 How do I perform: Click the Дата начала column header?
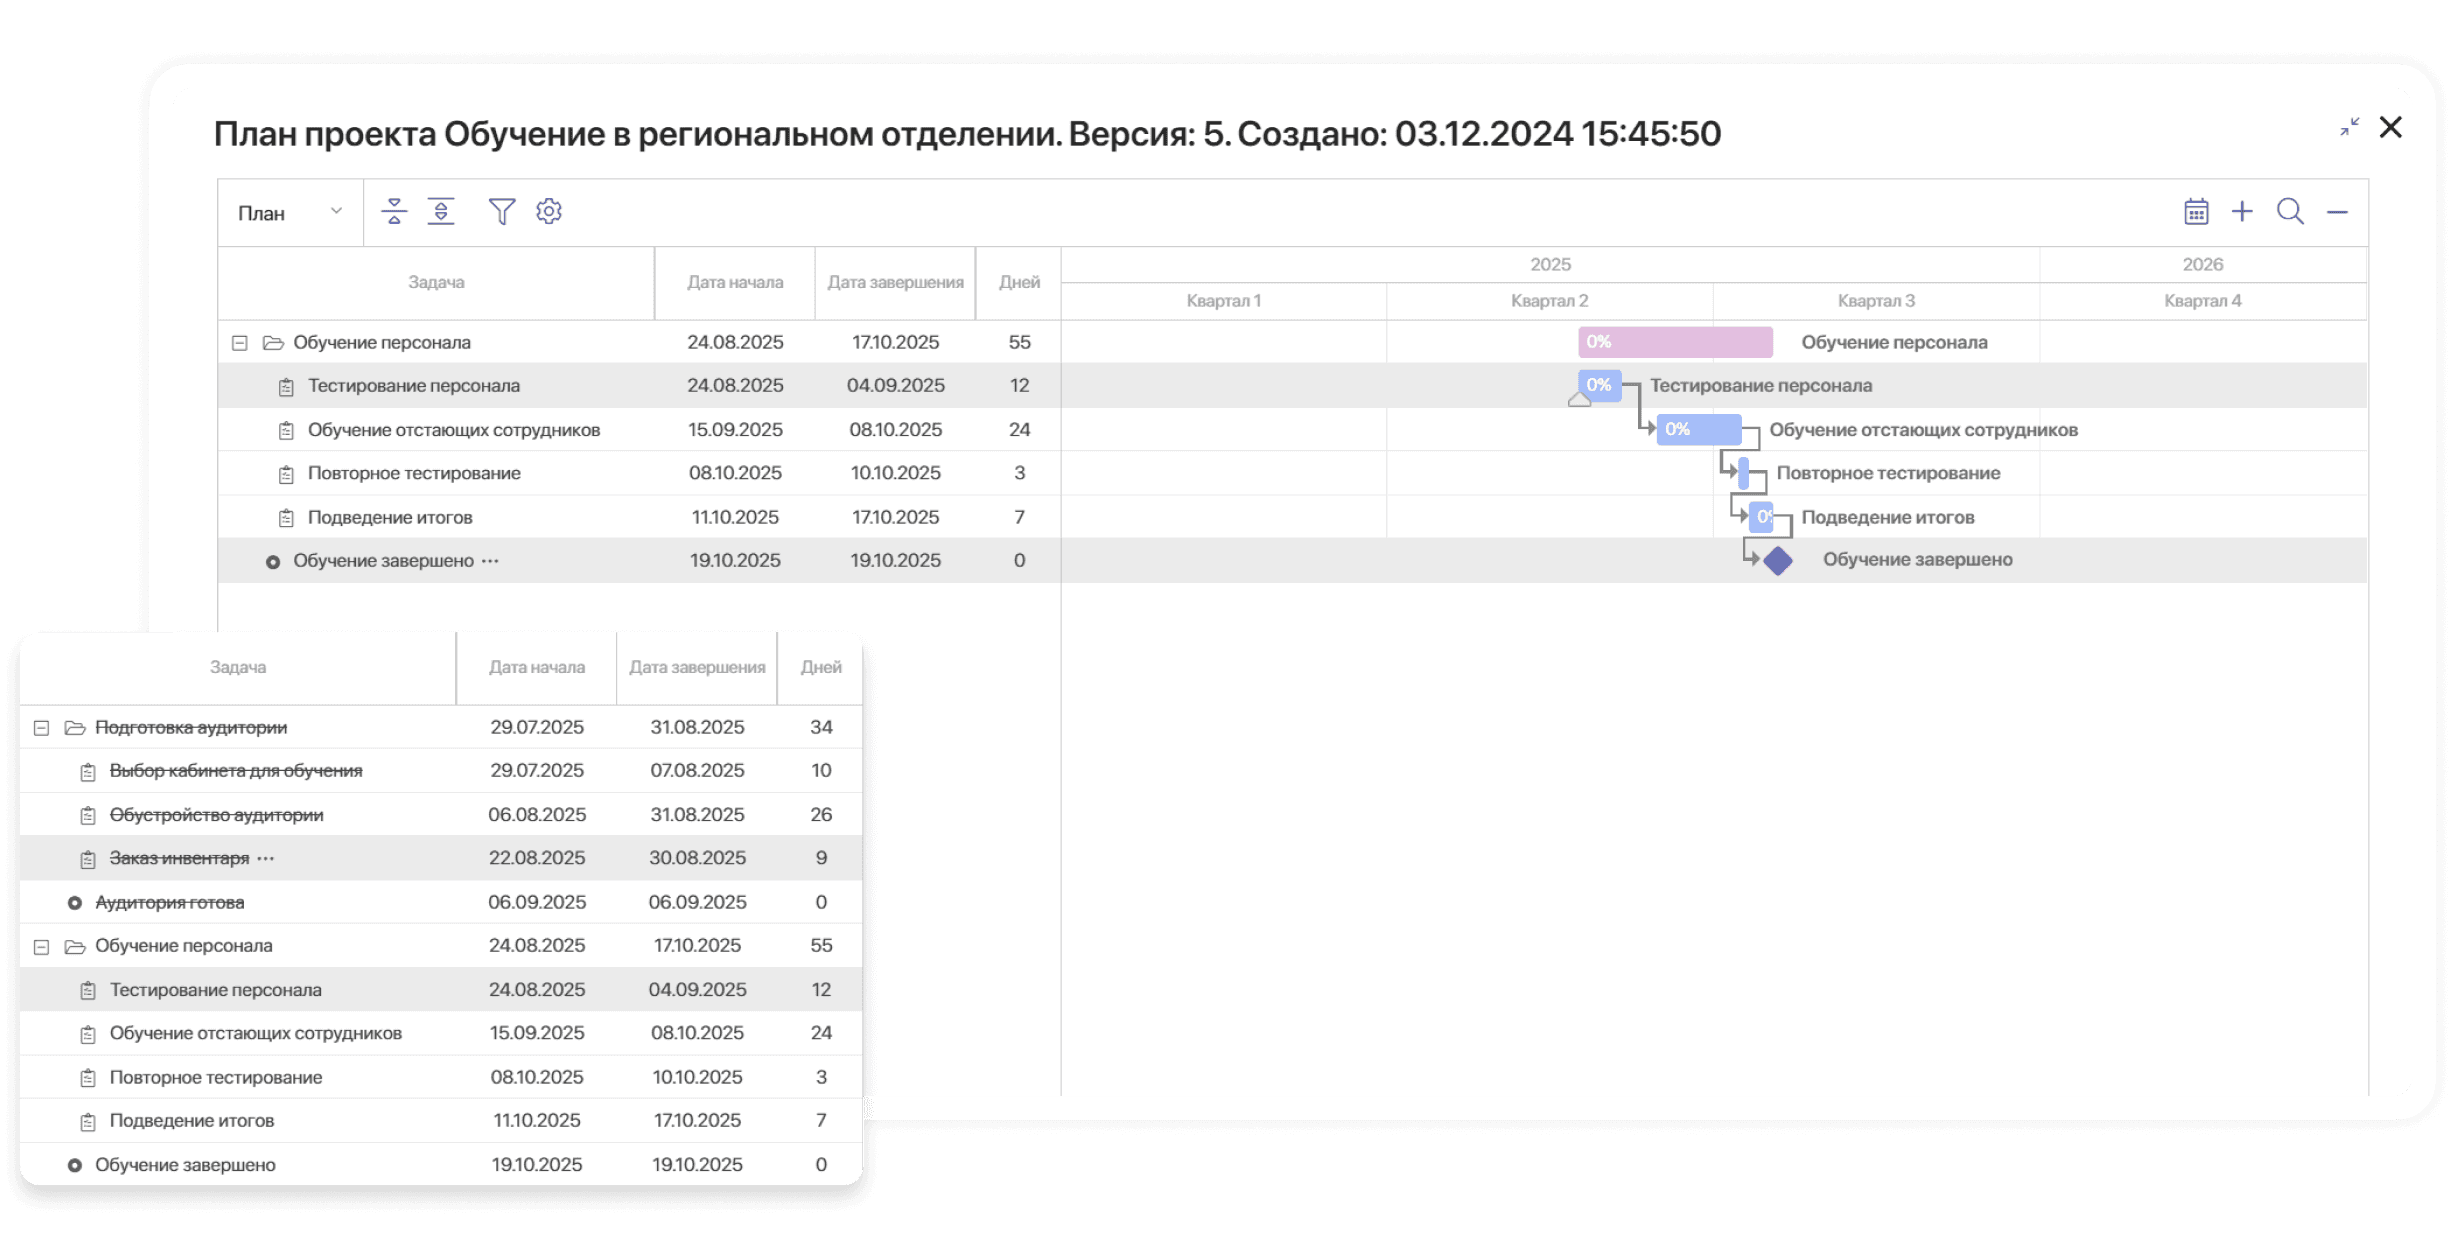tap(735, 283)
